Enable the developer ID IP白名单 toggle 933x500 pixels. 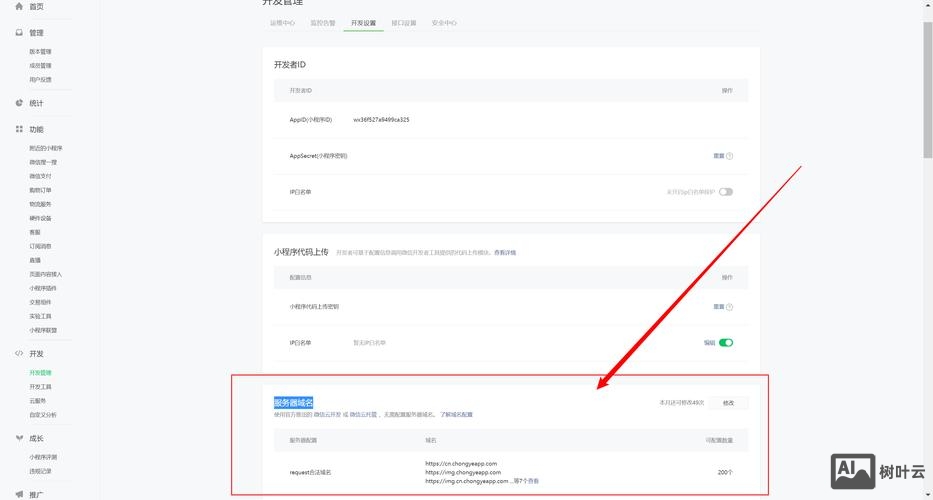point(725,192)
